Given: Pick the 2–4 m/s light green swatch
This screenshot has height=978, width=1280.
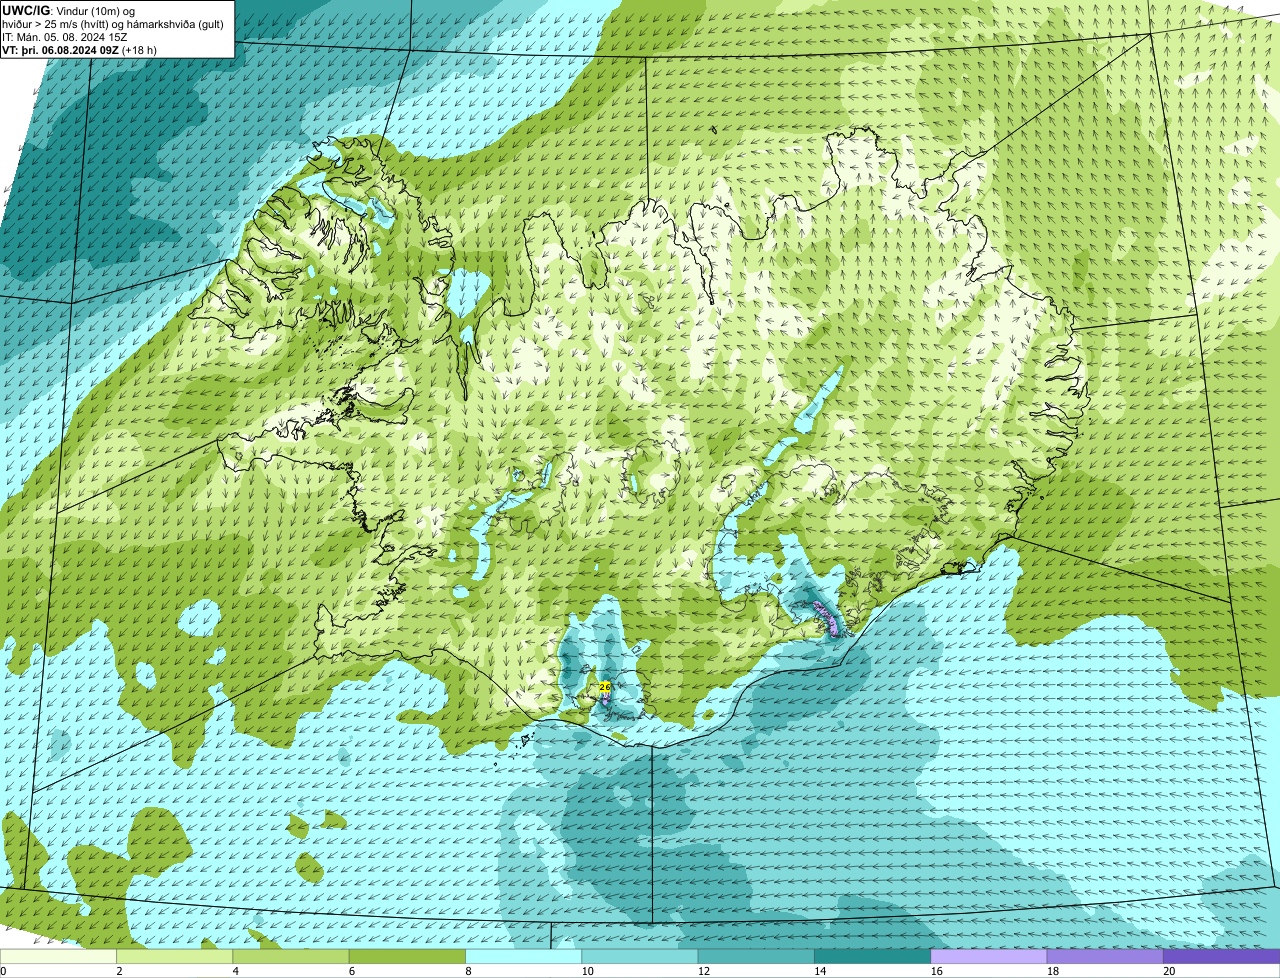Looking at the screenshot, I should pyautogui.click(x=174, y=957).
